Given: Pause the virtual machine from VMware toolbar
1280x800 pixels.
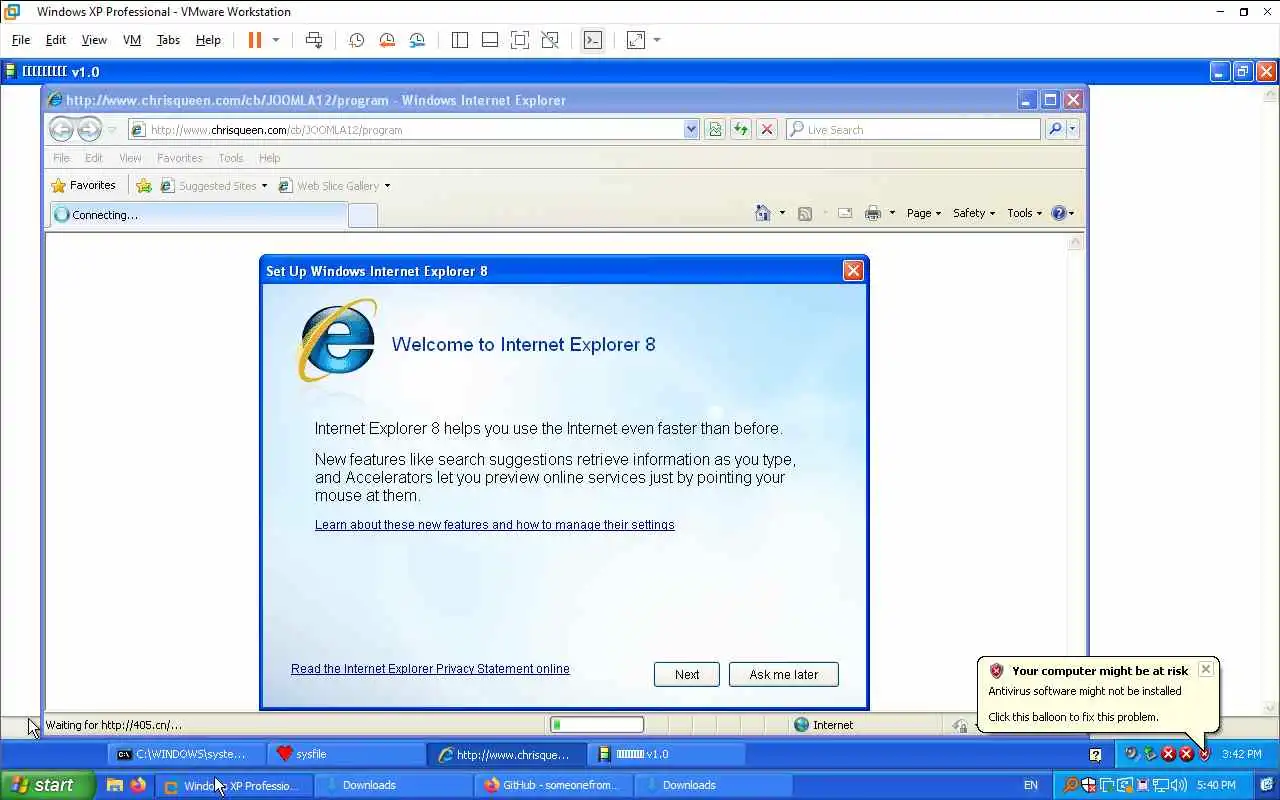Looking at the screenshot, I should [x=254, y=40].
